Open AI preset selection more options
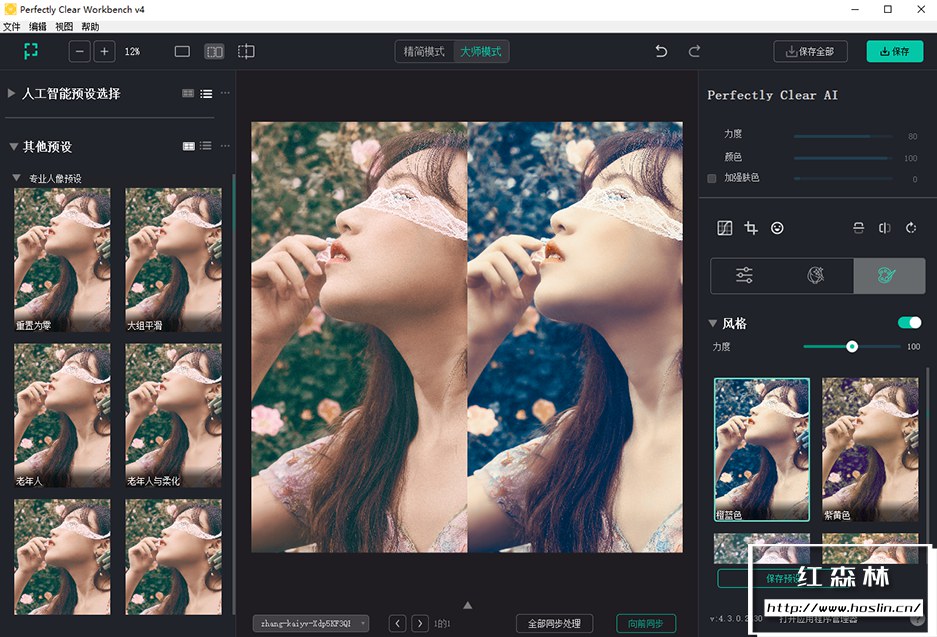The width and height of the screenshot is (937, 637). 225,93
